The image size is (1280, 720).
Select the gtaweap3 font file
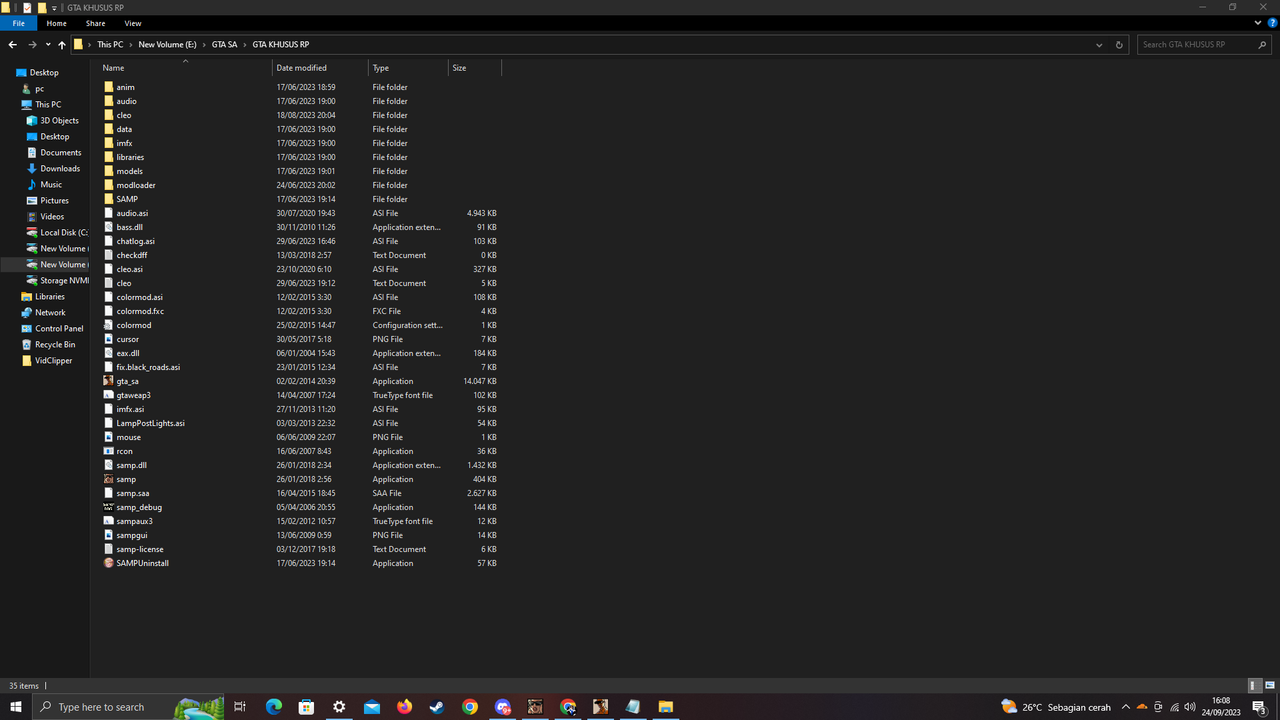(133, 395)
